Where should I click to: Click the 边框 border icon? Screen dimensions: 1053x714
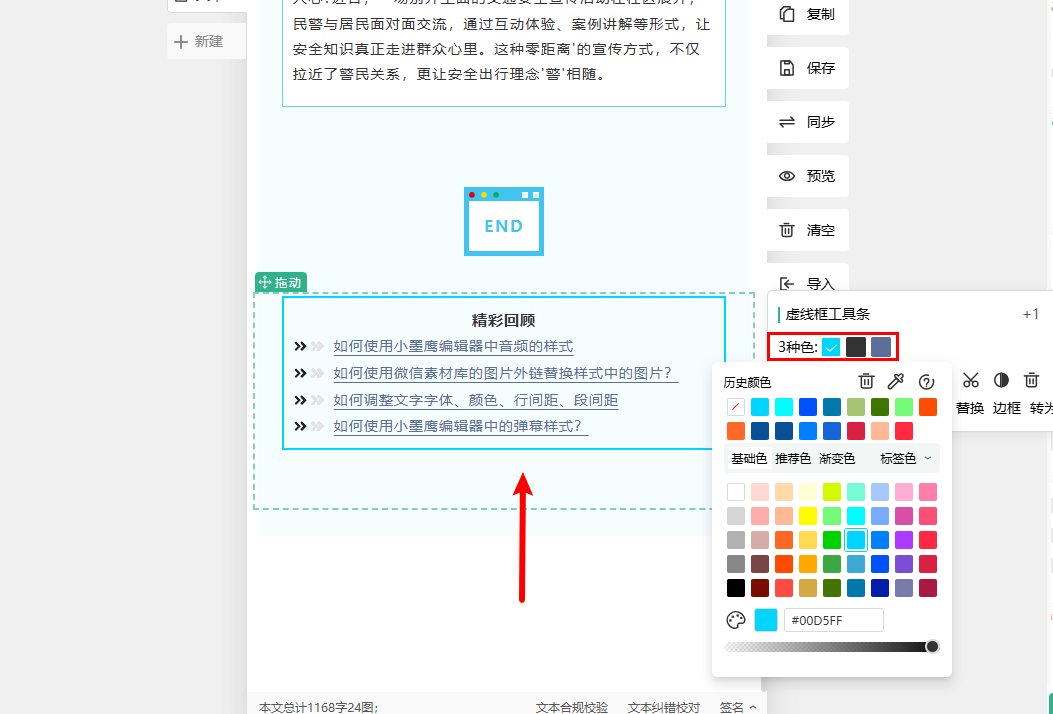click(x=1001, y=381)
